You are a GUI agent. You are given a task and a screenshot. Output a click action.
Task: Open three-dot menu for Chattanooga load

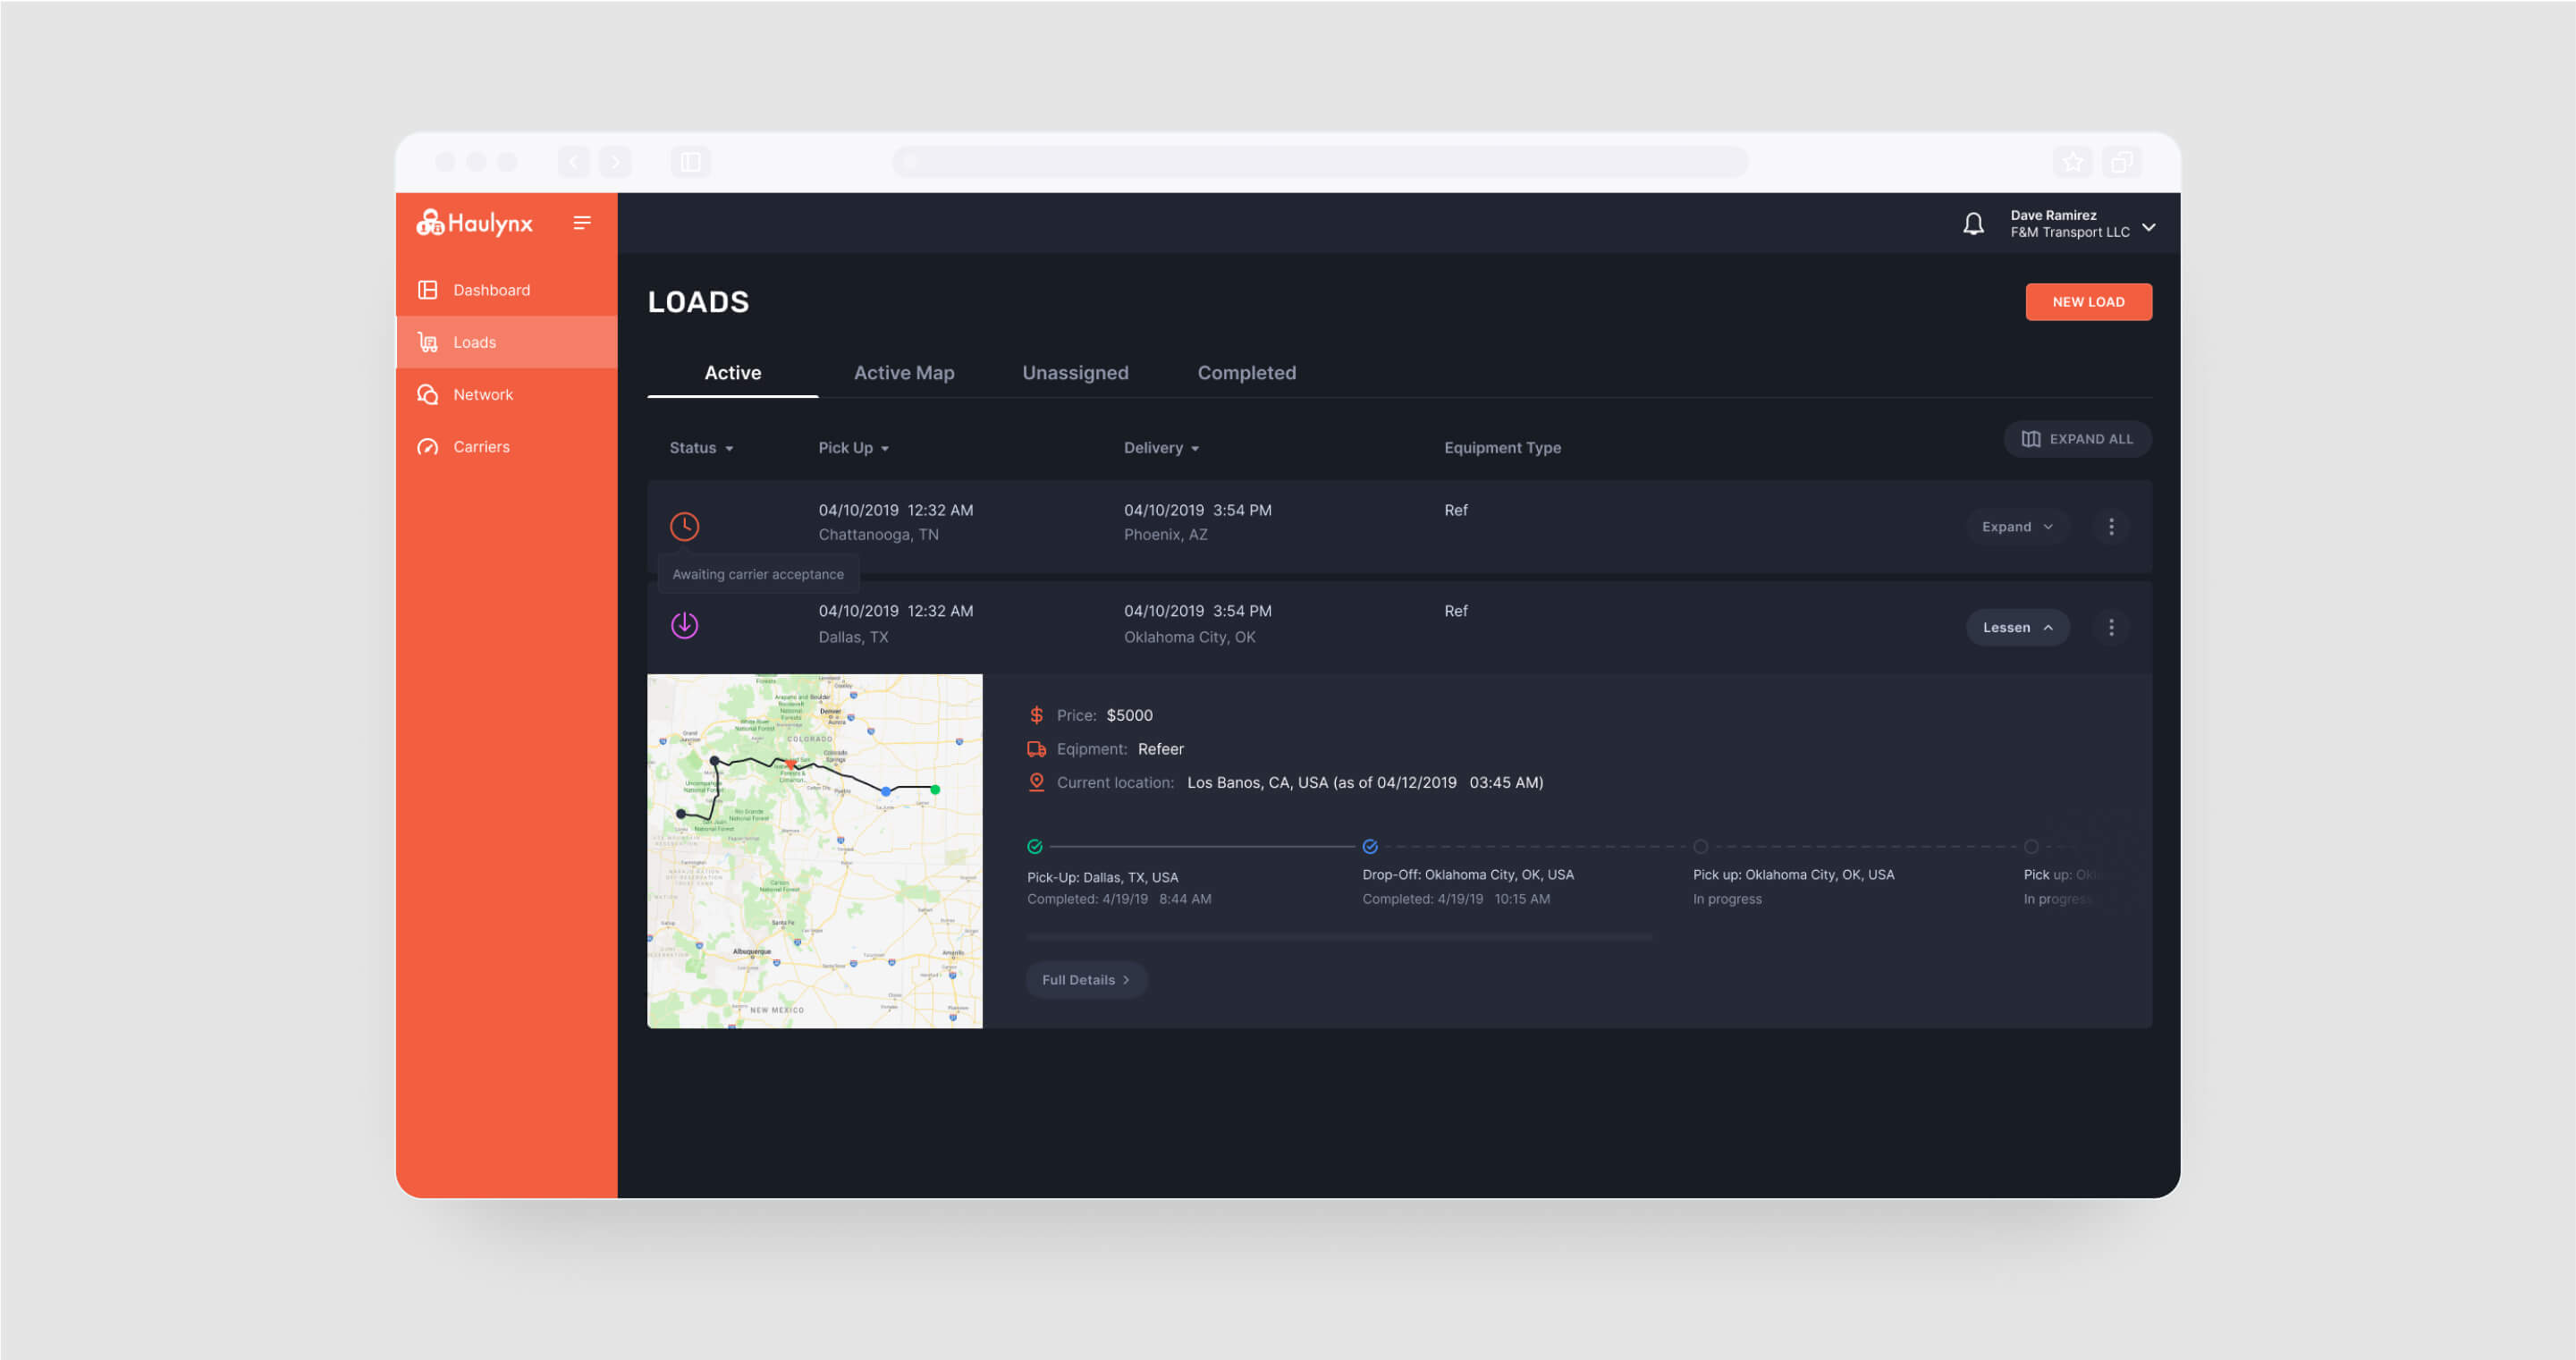tap(2110, 526)
